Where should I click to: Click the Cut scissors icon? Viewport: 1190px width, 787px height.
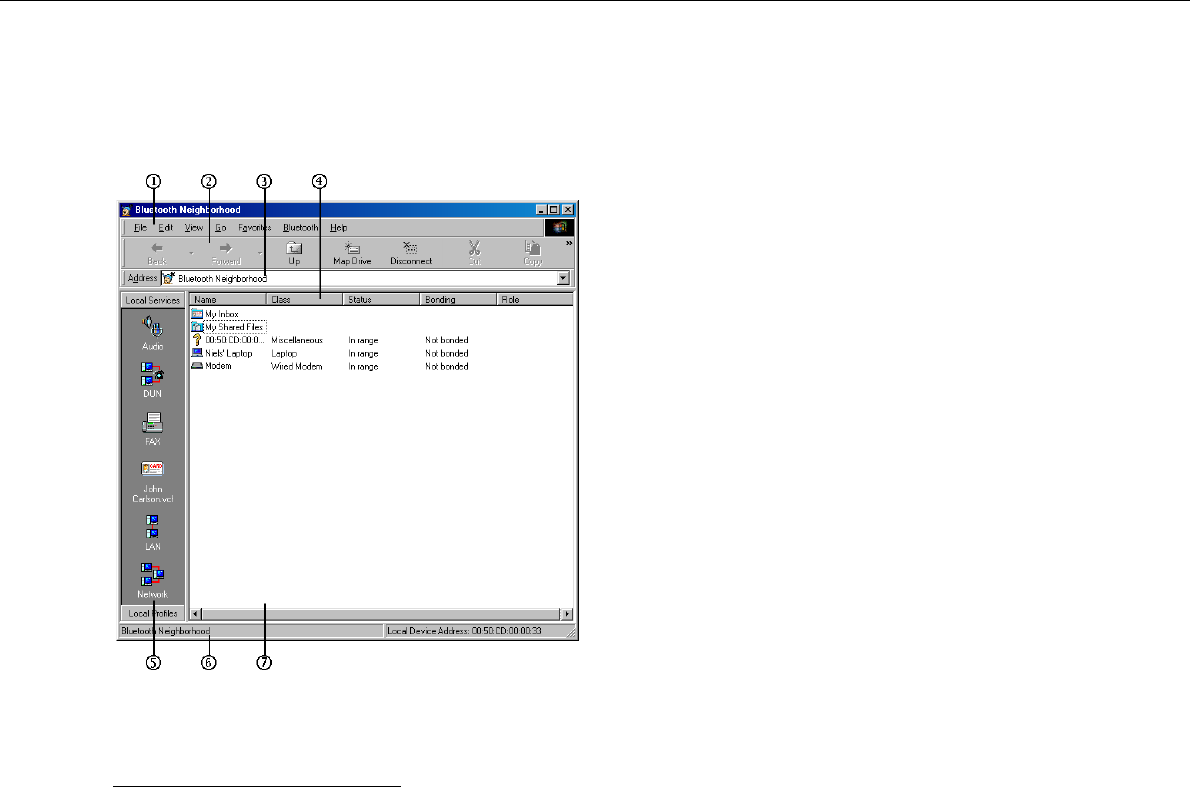(474, 248)
